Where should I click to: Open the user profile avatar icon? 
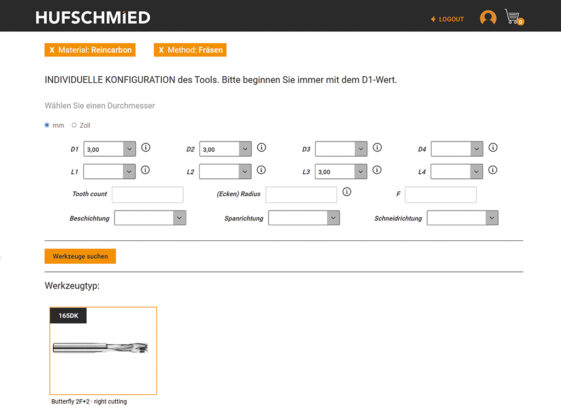click(x=488, y=17)
